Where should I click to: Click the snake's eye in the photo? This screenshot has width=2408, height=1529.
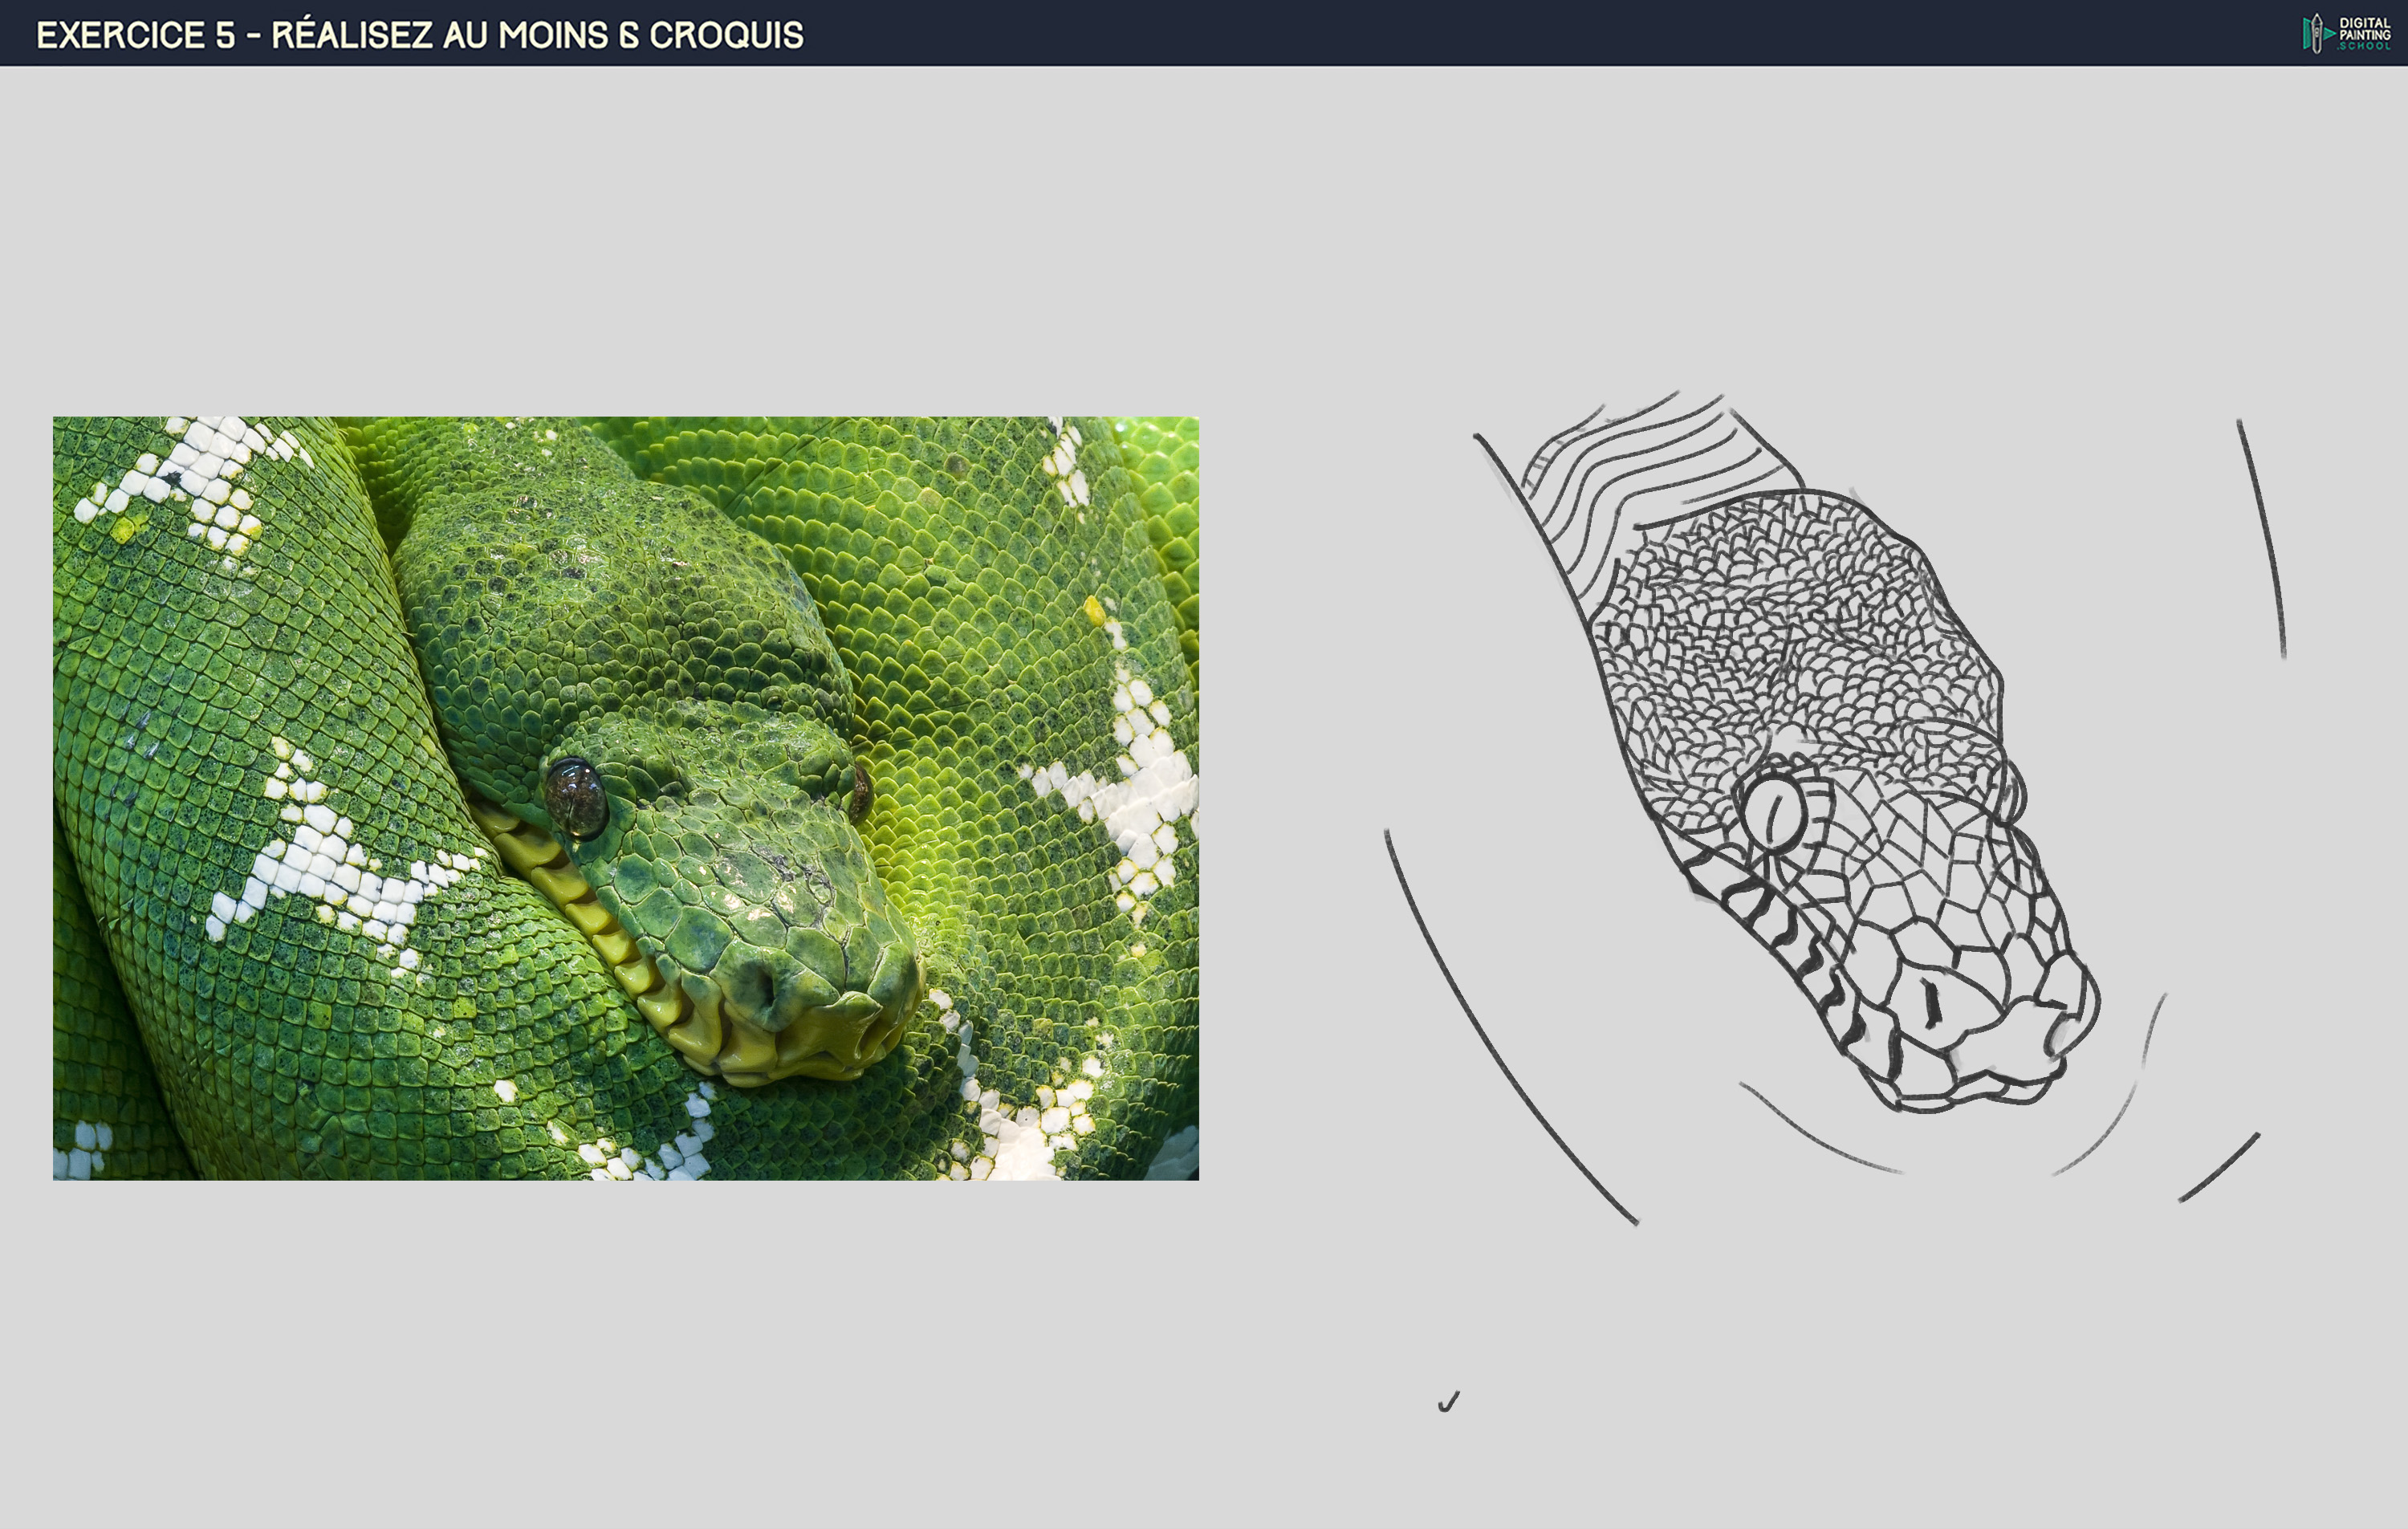[x=575, y=797]
